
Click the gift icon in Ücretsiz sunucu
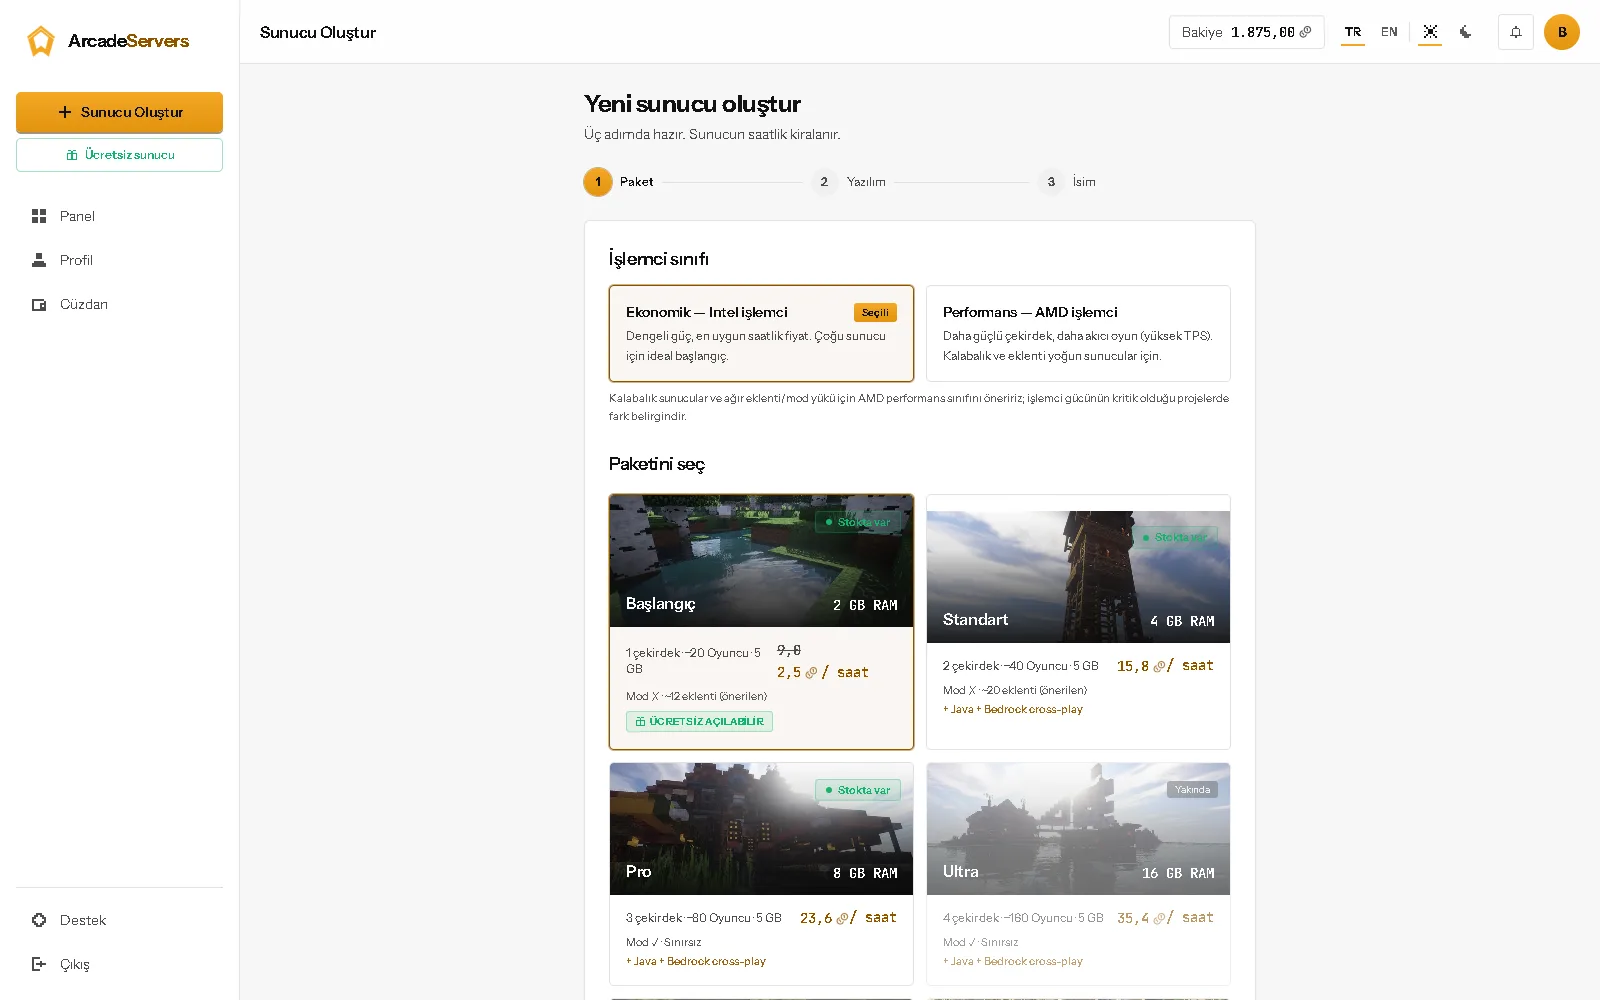pos(72,155)
